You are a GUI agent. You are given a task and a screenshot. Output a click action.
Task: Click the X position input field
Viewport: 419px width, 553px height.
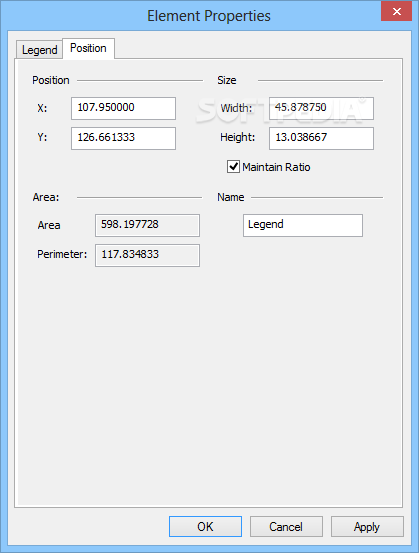[123, 108]
